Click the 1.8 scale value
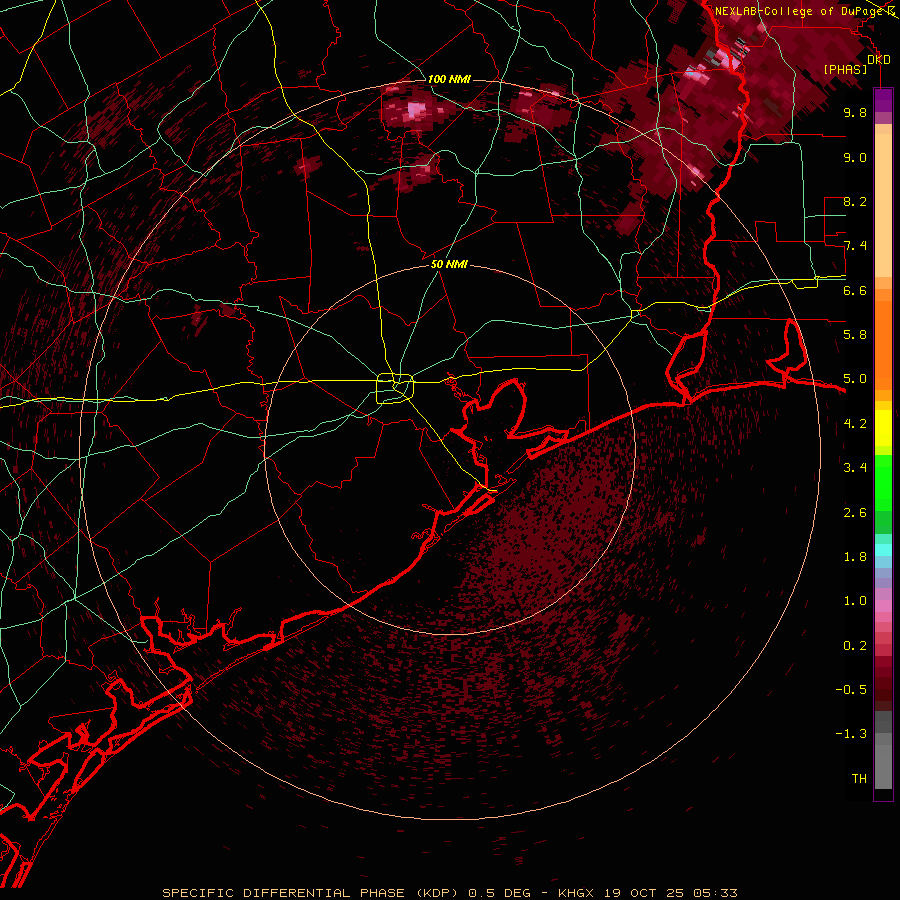900x900 pixels. click(855, 557)
